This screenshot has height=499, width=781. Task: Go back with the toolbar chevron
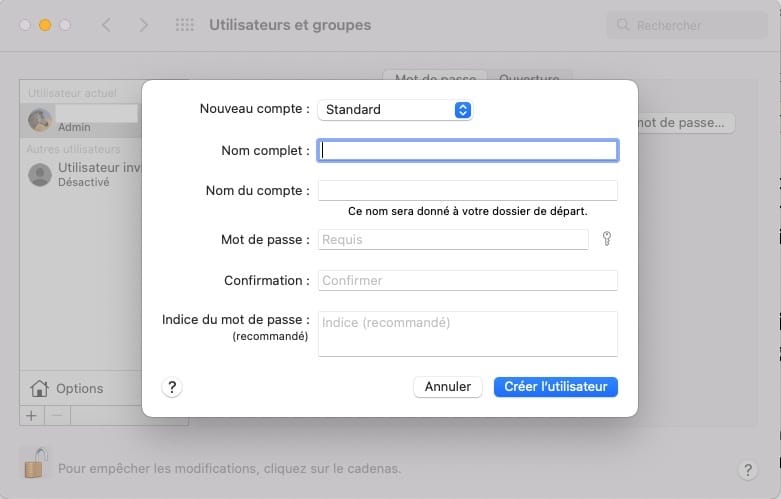tap(106, 25)
